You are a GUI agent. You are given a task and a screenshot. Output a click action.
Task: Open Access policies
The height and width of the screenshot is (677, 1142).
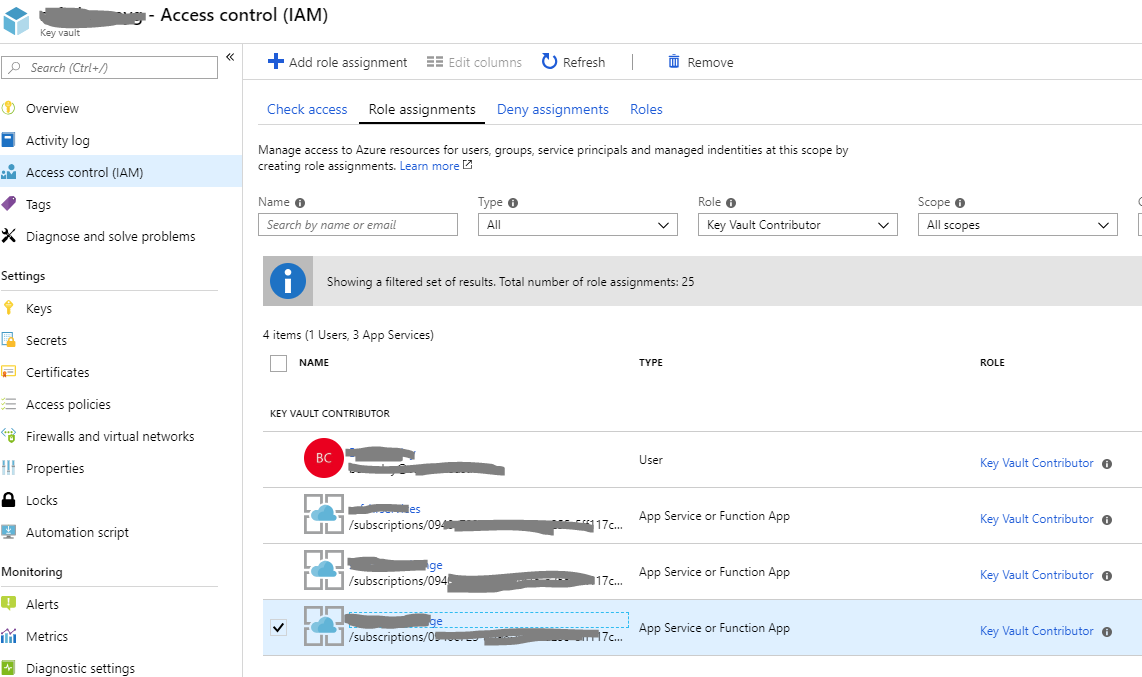click(x=68, y=404)
